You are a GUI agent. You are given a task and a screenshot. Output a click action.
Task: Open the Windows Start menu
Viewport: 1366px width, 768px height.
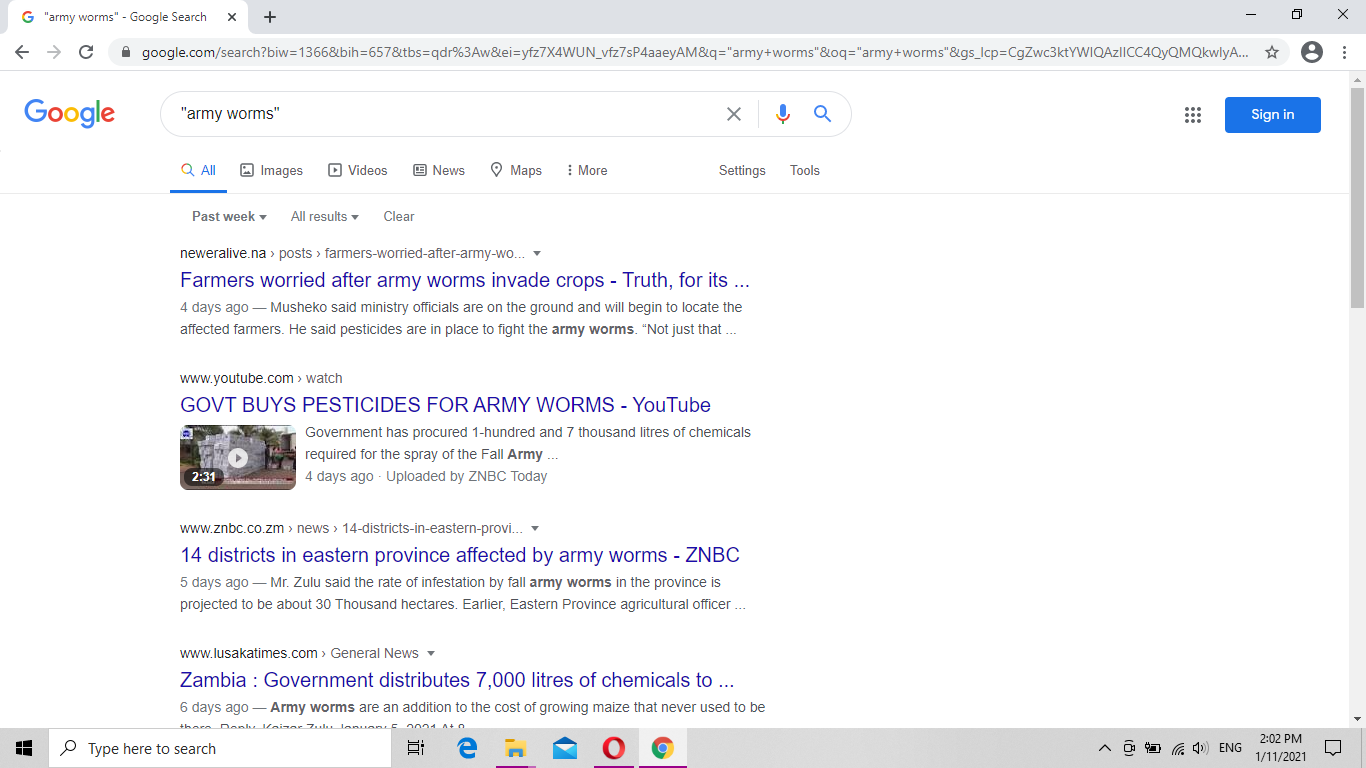point(24,748)
